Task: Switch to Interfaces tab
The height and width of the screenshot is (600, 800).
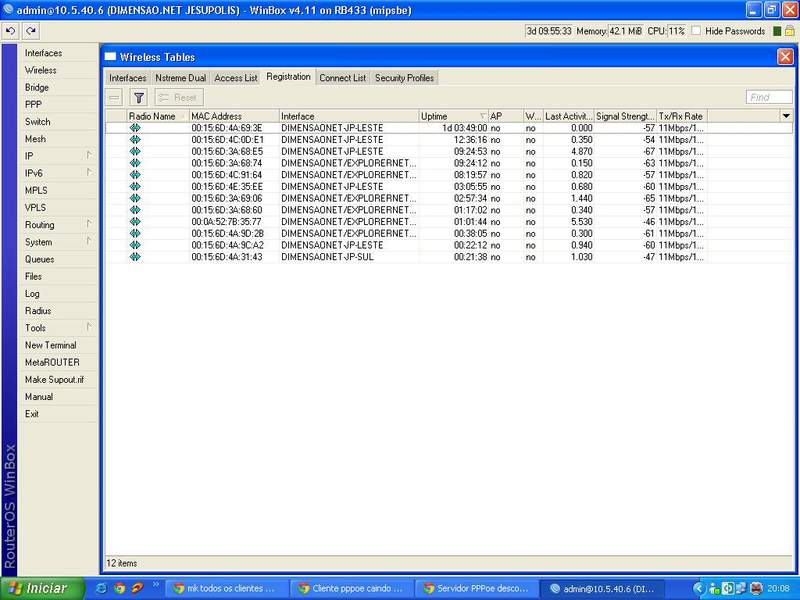Action: point(128,78)
